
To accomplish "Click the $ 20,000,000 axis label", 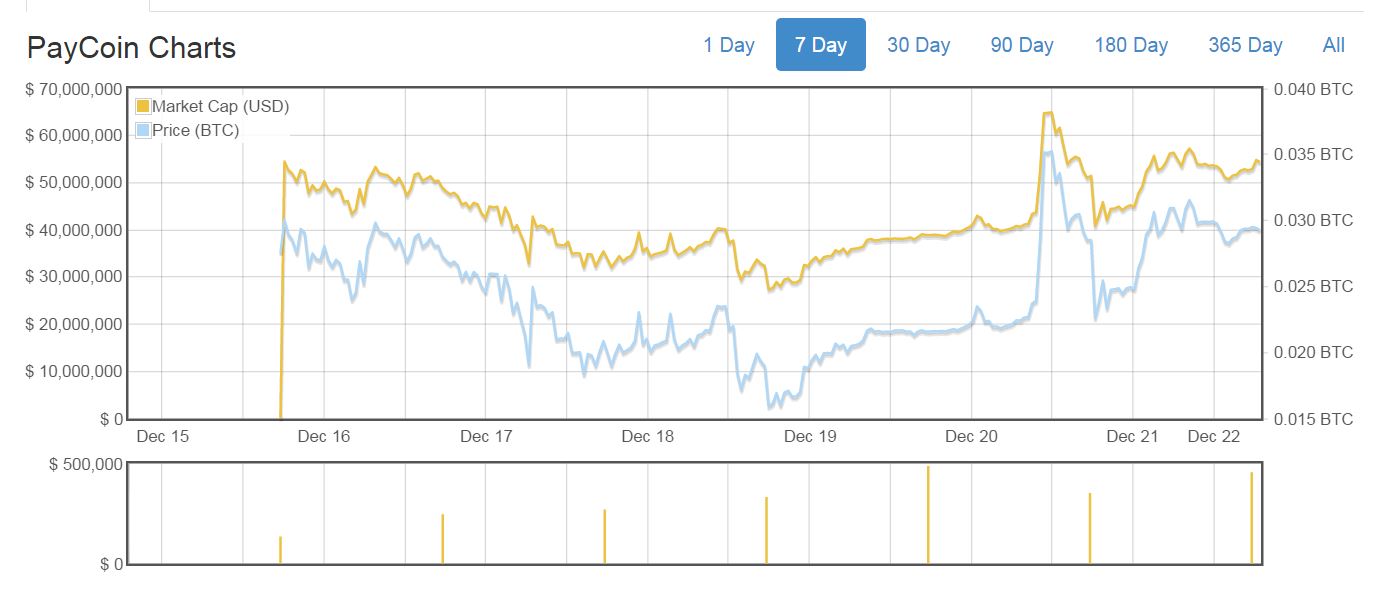I will tap(74, 324).
